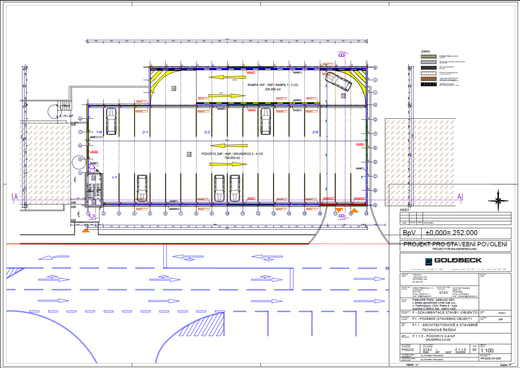Screen dimensions: 520x368
Task: Click the blue parking number 21
Action: [x=145, y=132]
